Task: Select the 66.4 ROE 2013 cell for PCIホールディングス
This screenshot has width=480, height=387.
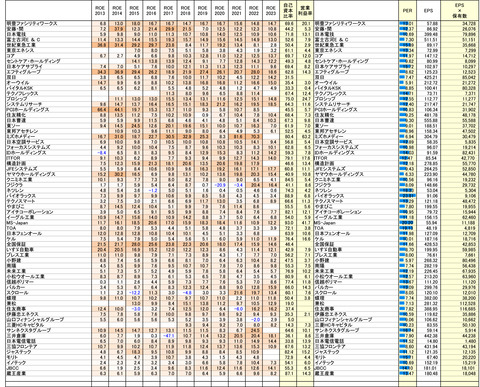Action: pos(100,110)
